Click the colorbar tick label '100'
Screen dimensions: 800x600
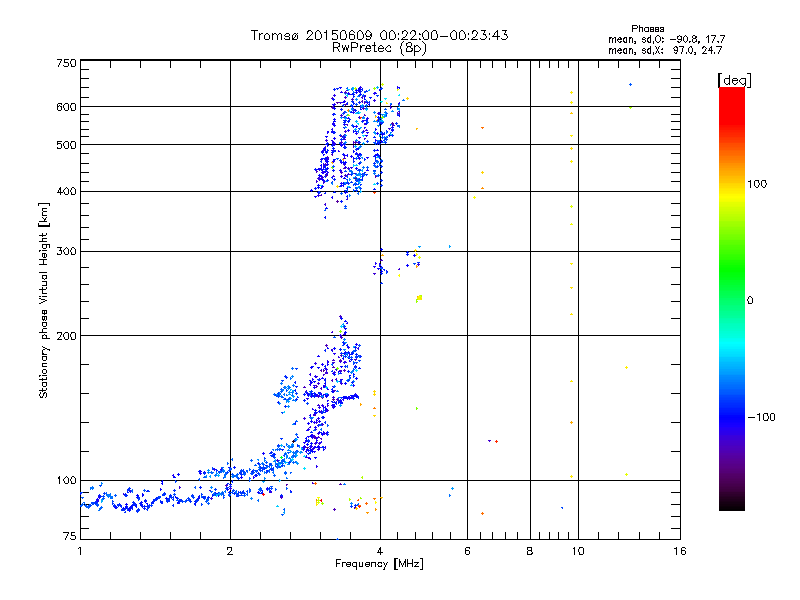[757, 184]
